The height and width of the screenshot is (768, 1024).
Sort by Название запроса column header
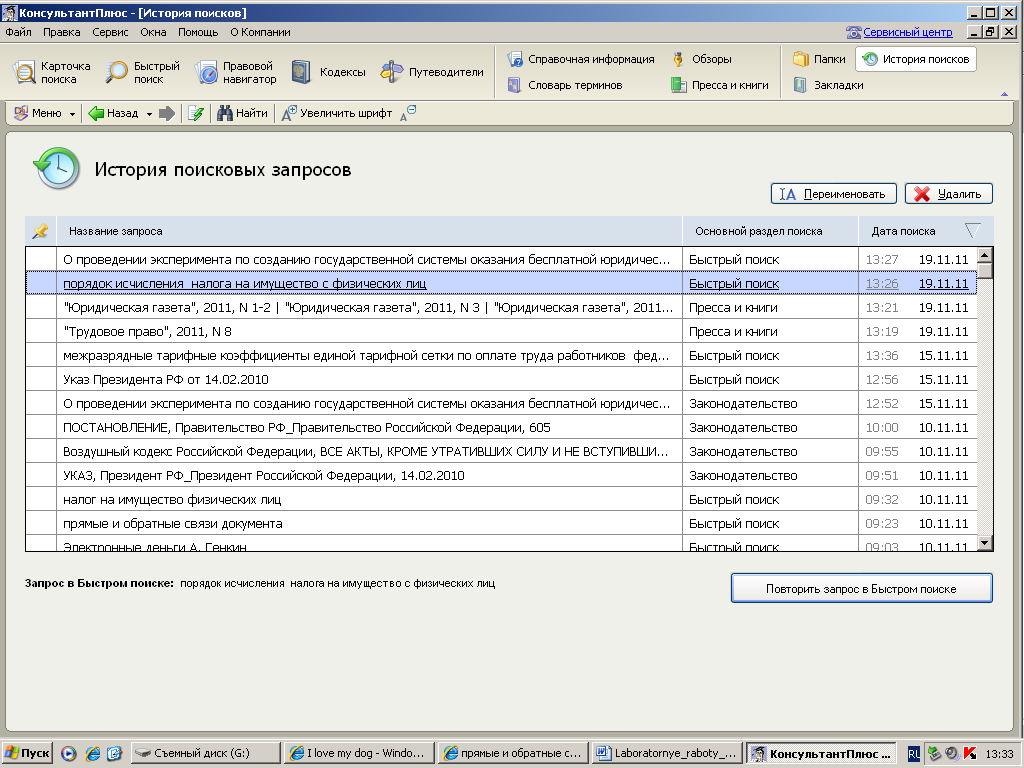click(369, 231)
